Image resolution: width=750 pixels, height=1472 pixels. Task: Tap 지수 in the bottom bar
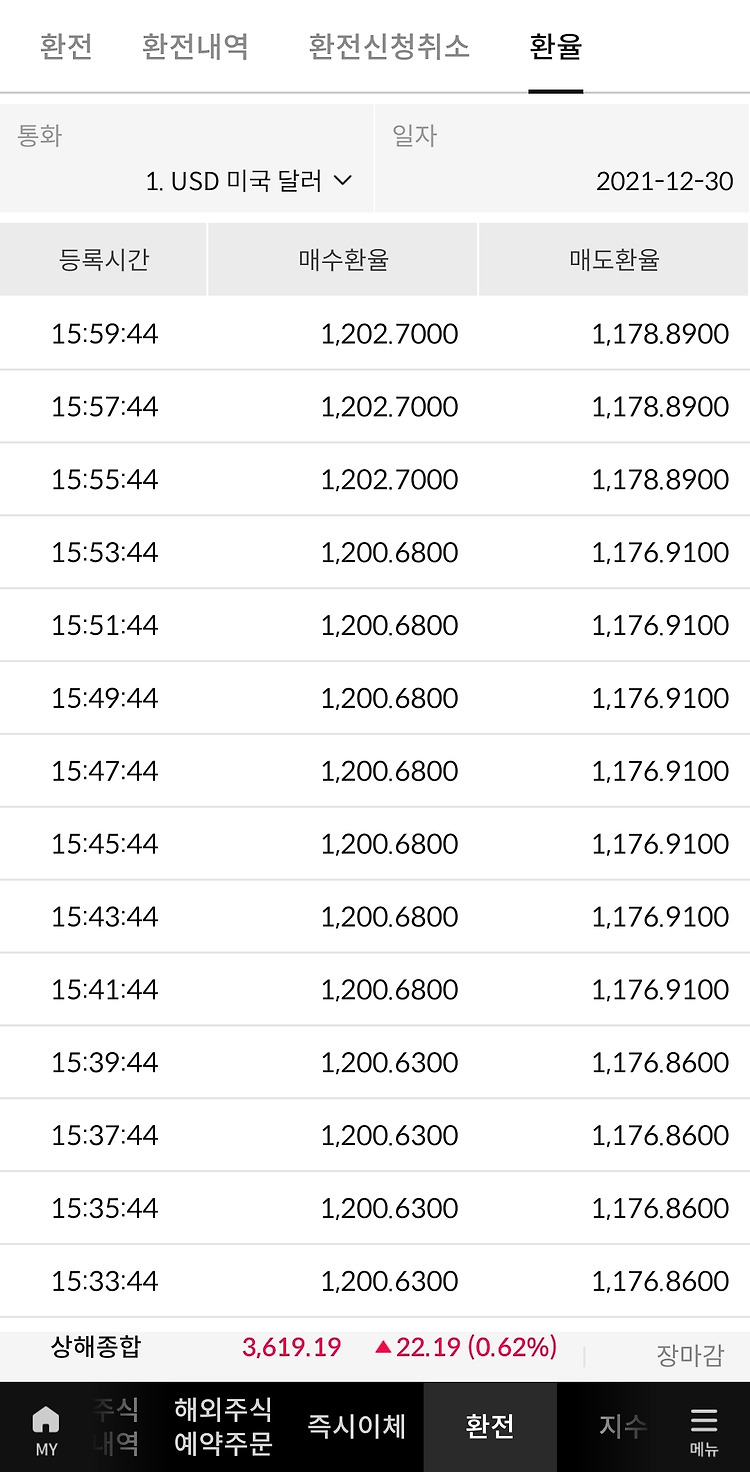coord(622,1427)
